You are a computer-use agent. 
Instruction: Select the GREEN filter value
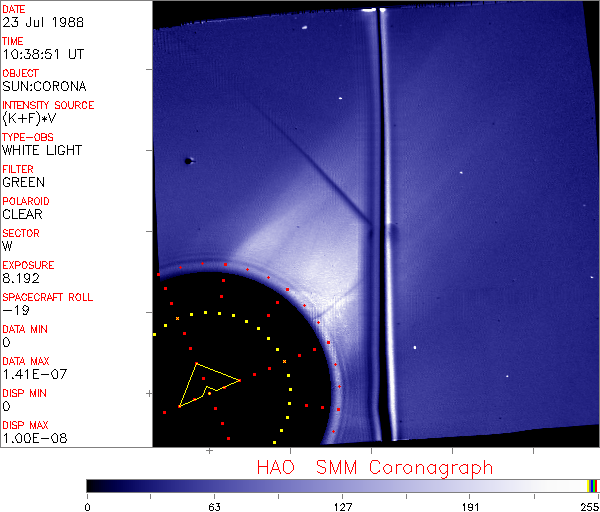pos(23,182)
